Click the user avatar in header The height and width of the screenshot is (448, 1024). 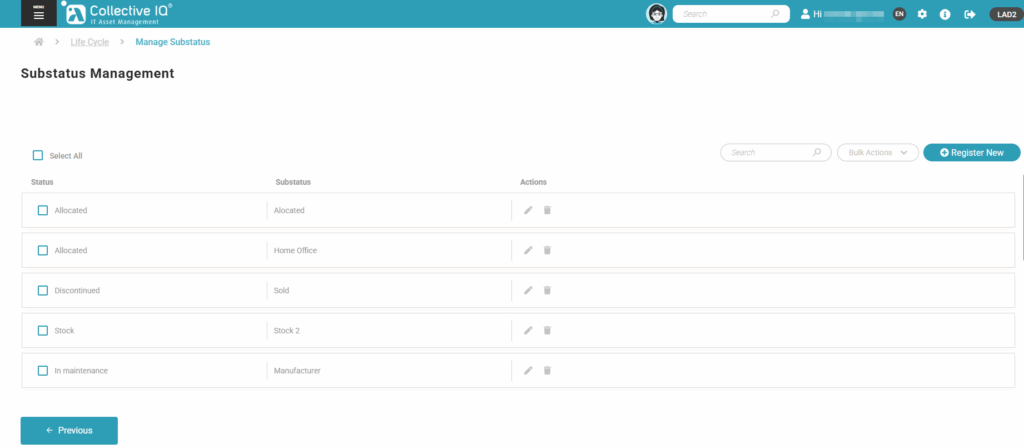click(x=657, y=14)
